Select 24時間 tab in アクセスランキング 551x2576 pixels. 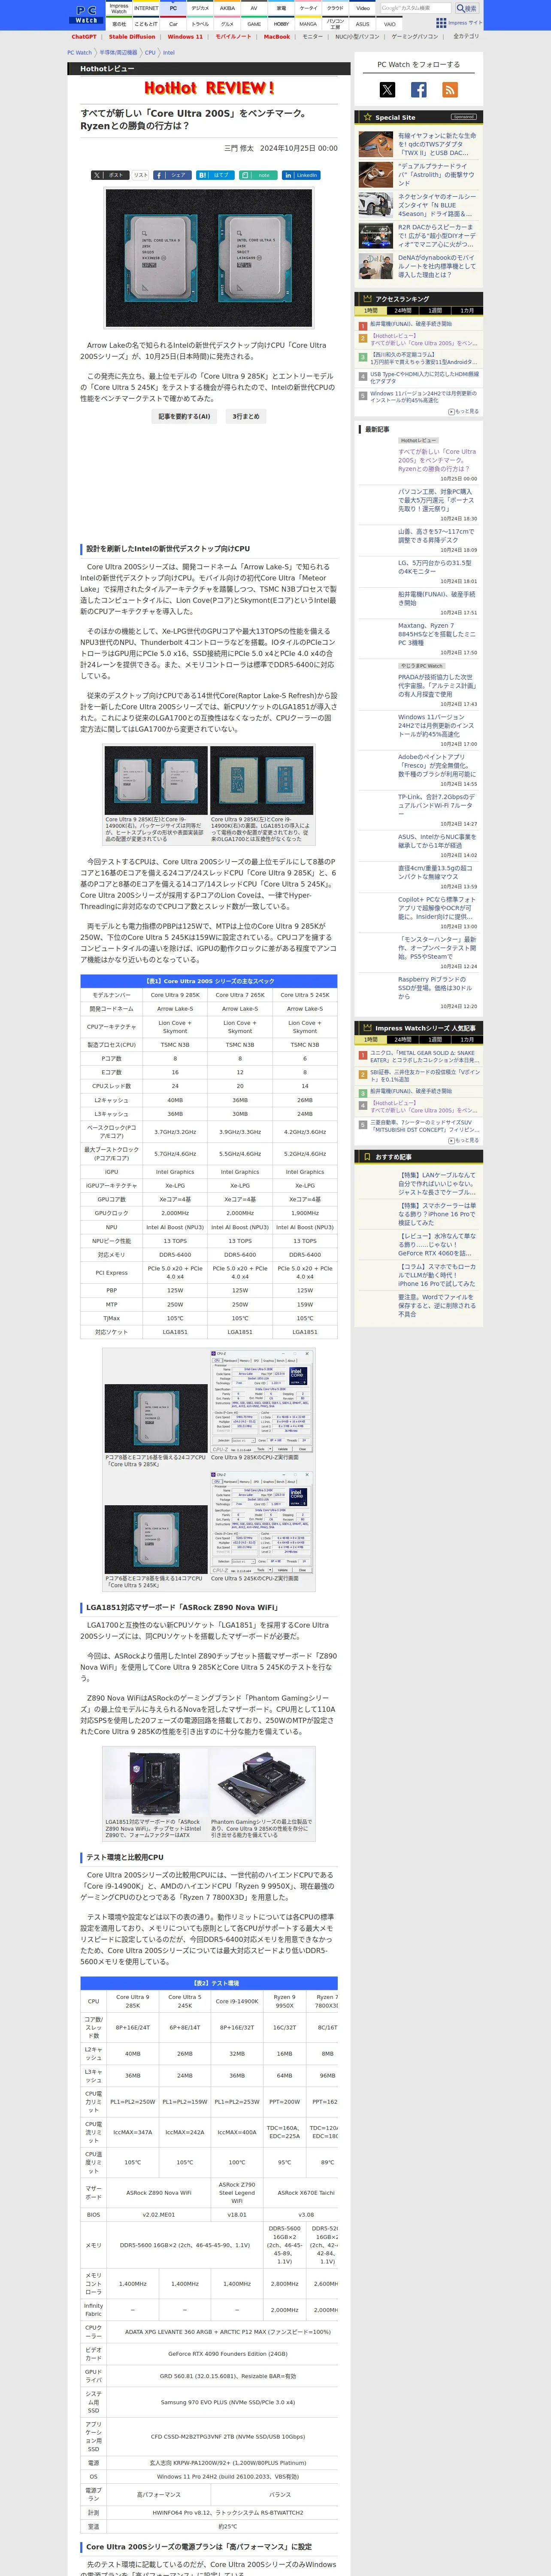click(402, 311)
